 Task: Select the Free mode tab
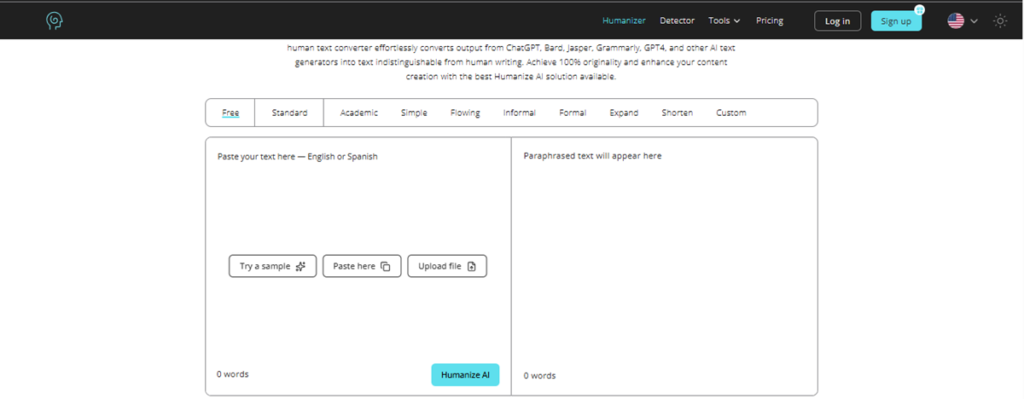tap(231, 113)
